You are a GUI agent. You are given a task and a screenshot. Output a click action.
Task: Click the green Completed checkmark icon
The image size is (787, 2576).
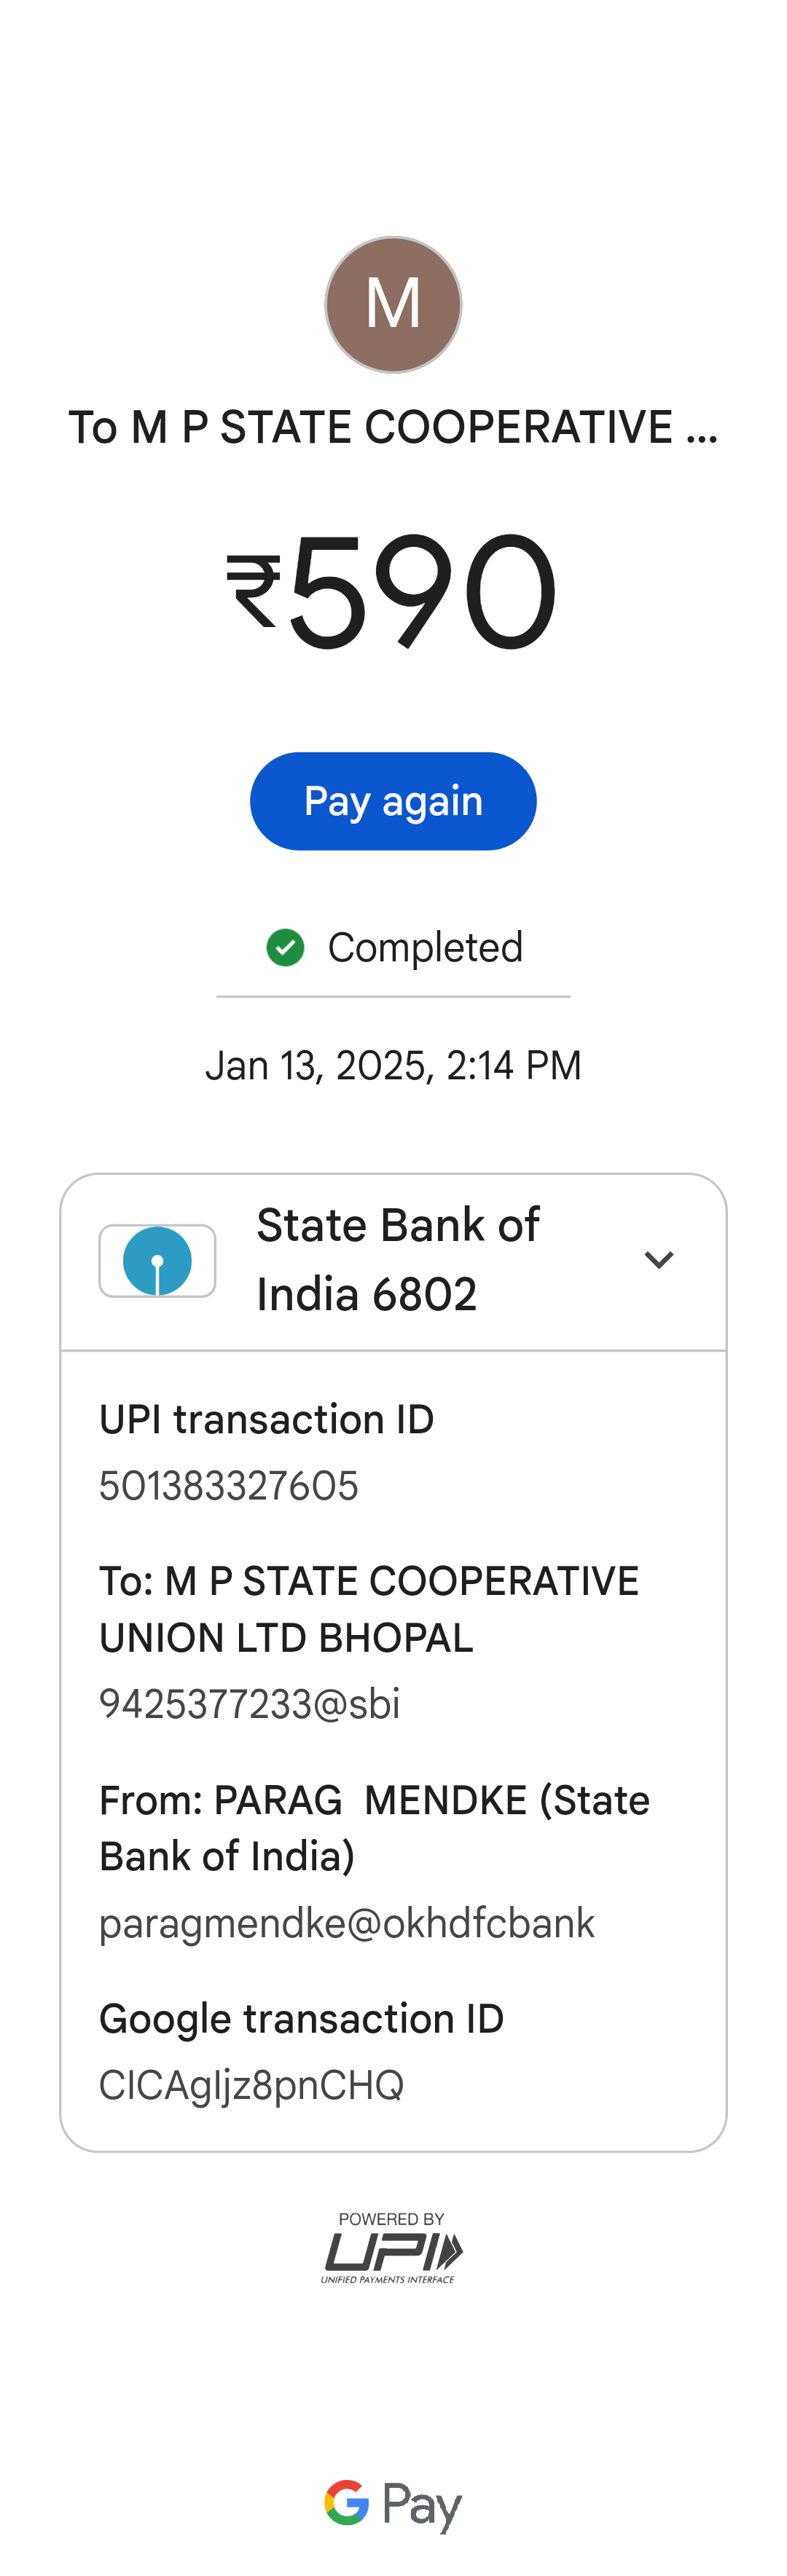(x=285, y=947)
